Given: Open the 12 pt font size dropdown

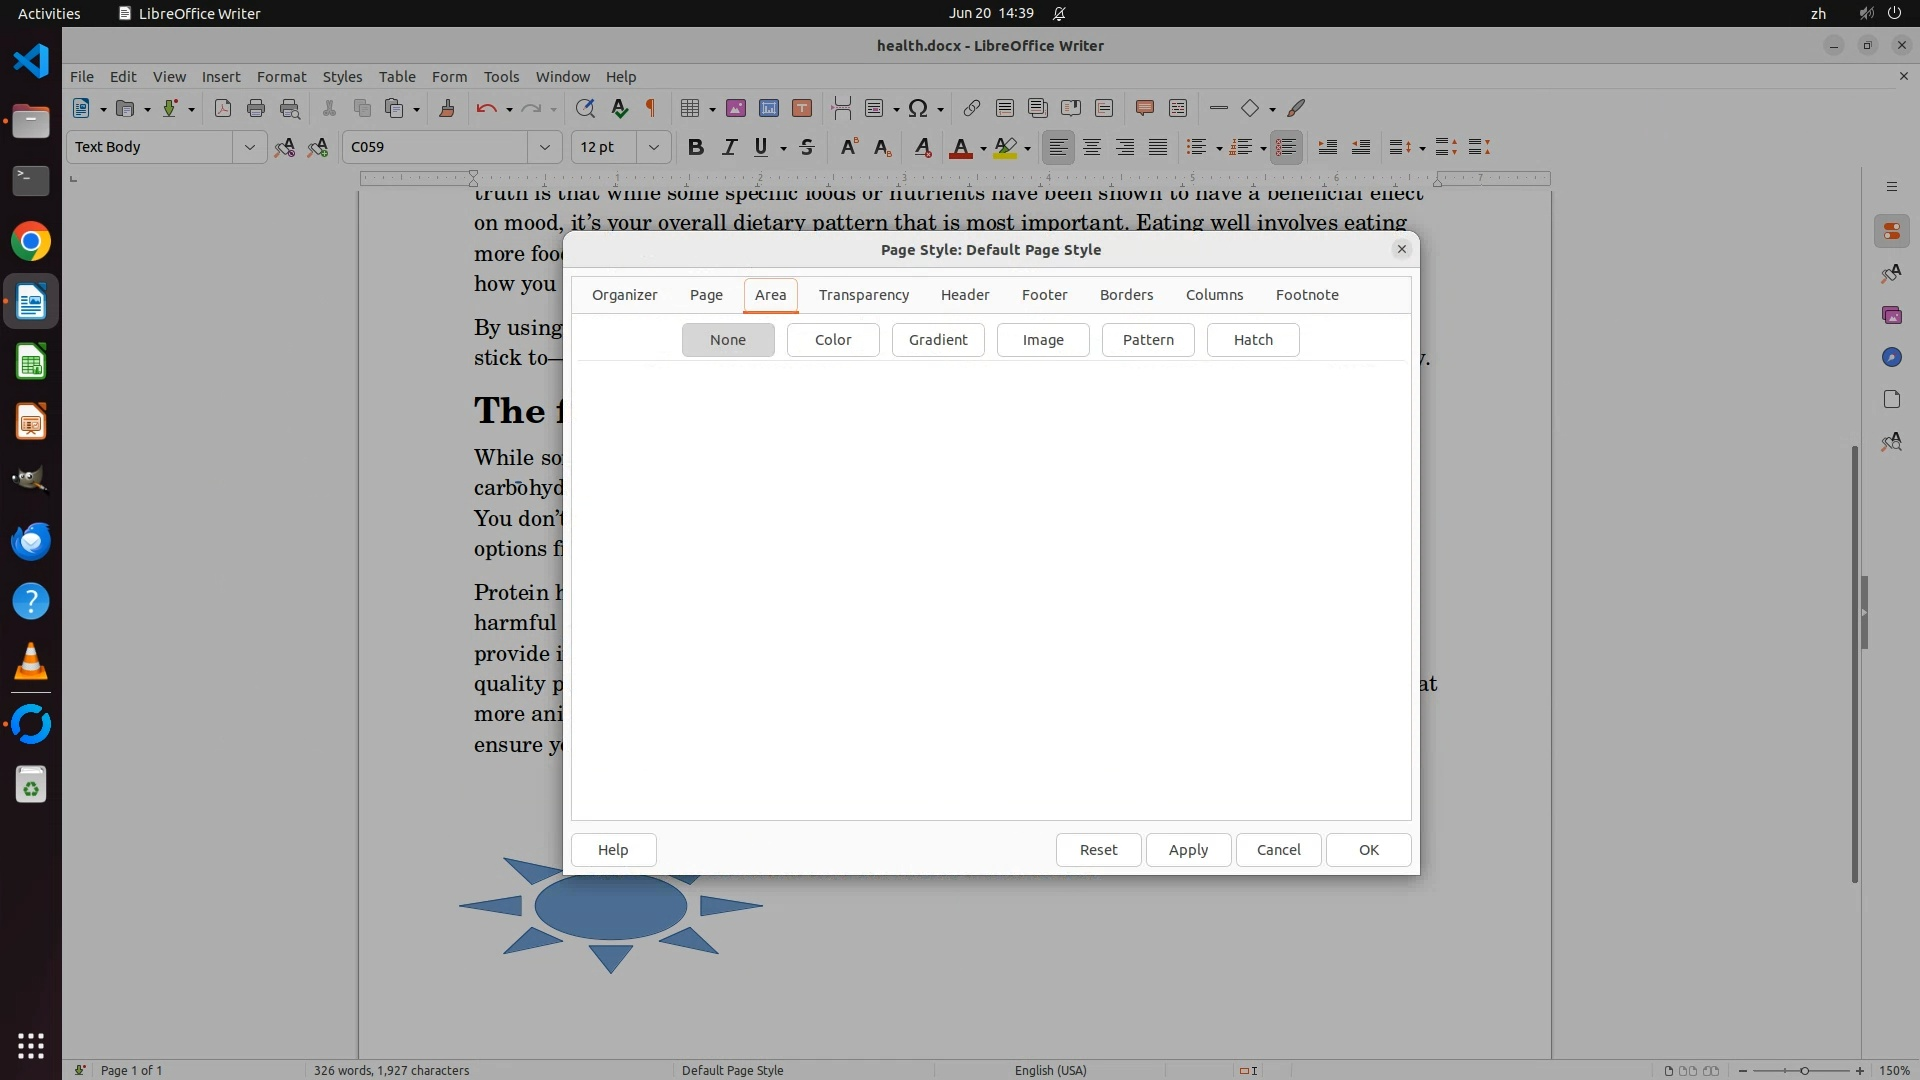Looking at the screenshot, I should click(653, 147).
